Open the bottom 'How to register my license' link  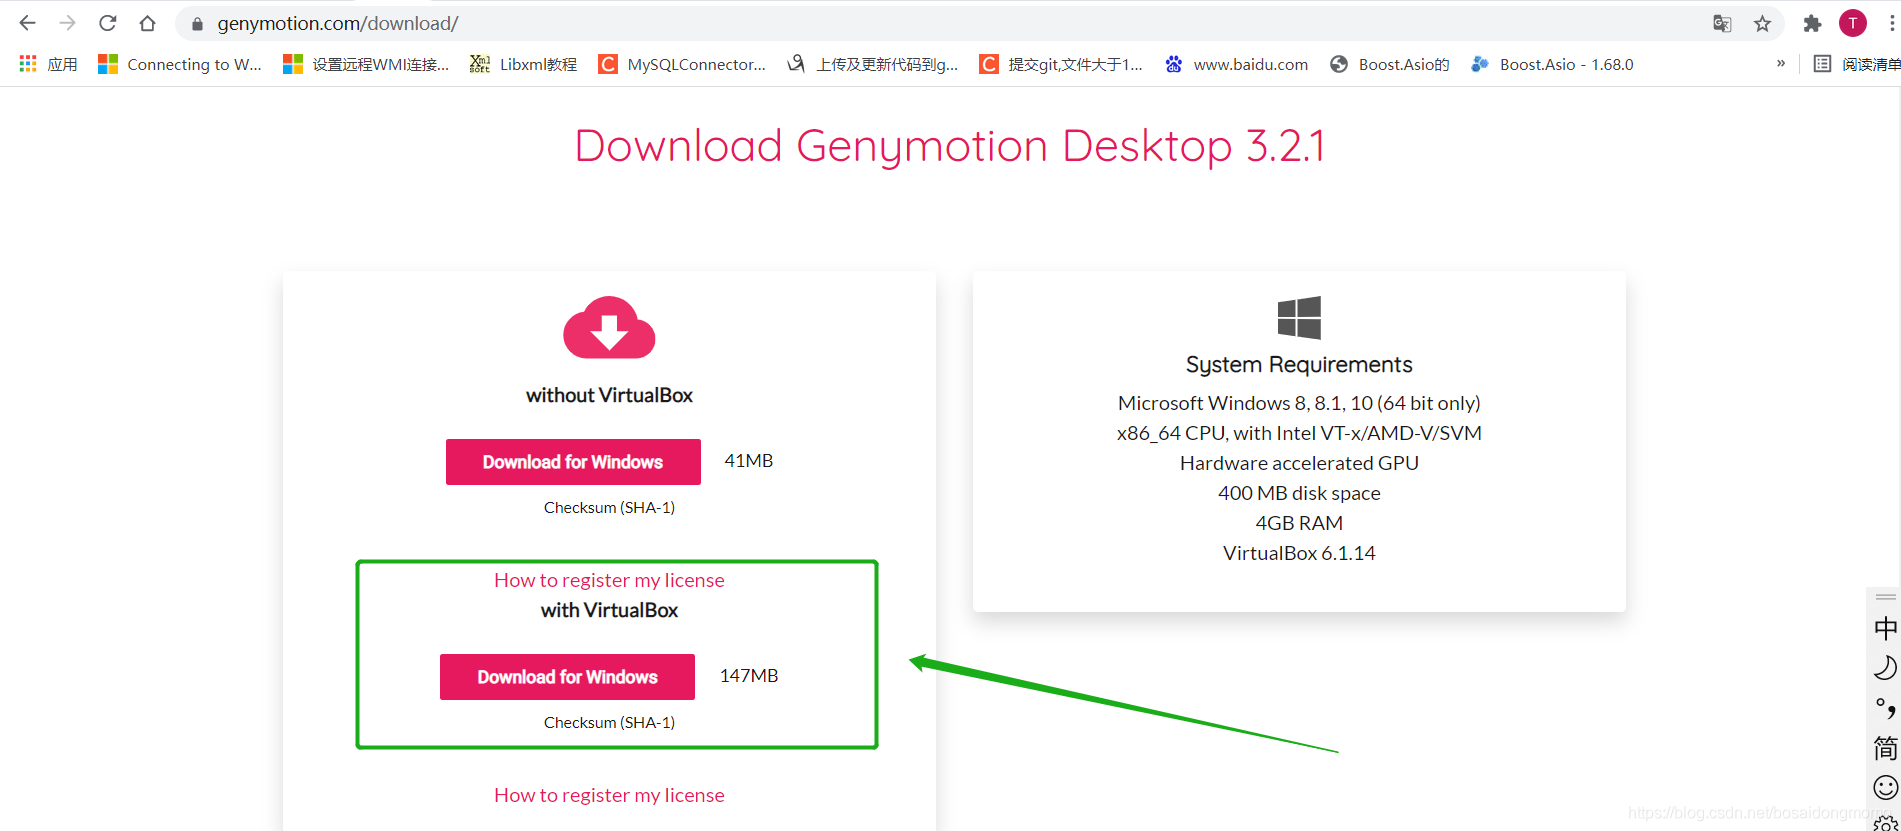click(x=609, y=795)
